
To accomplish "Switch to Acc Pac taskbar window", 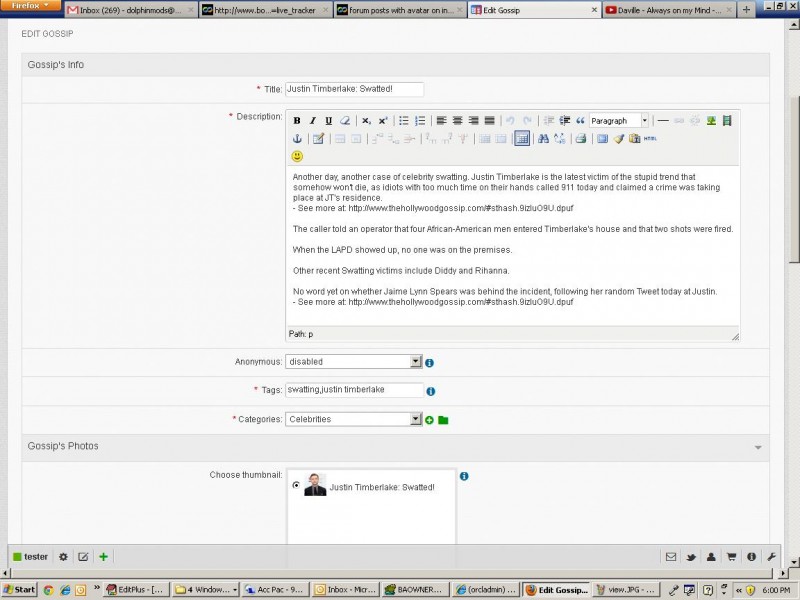I will pos(274,590).
